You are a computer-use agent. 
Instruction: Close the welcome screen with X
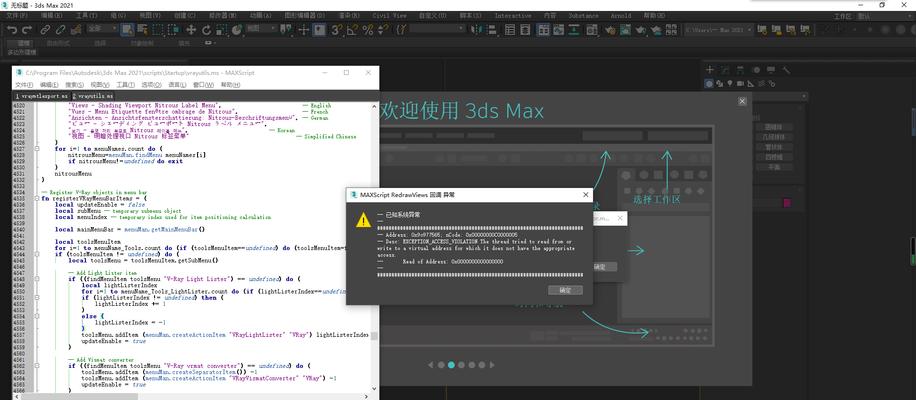click(x=742, y=102)
